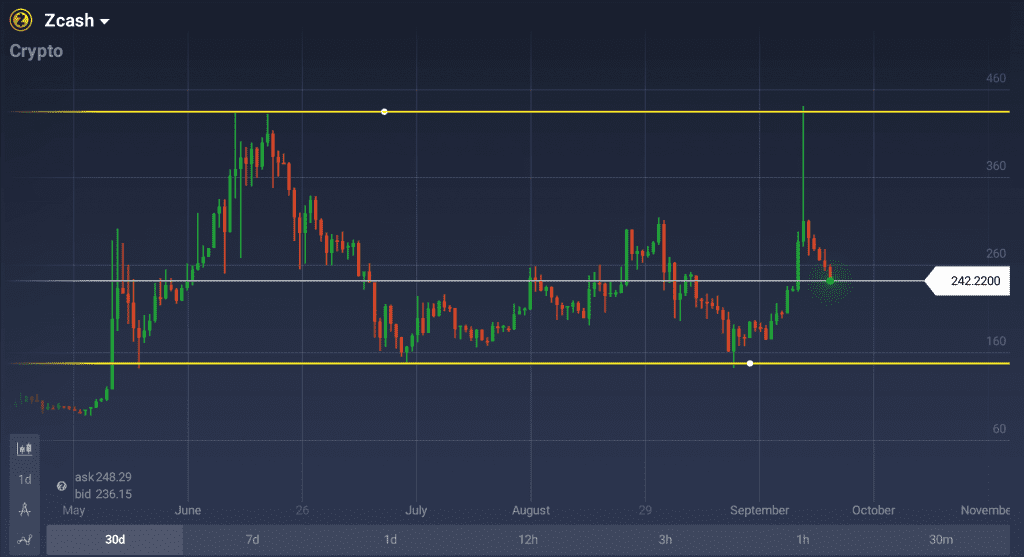The width and height of the screenshot is (1024, 557).
Task: Click the lower yellow line handle dot
Action: 750,363
